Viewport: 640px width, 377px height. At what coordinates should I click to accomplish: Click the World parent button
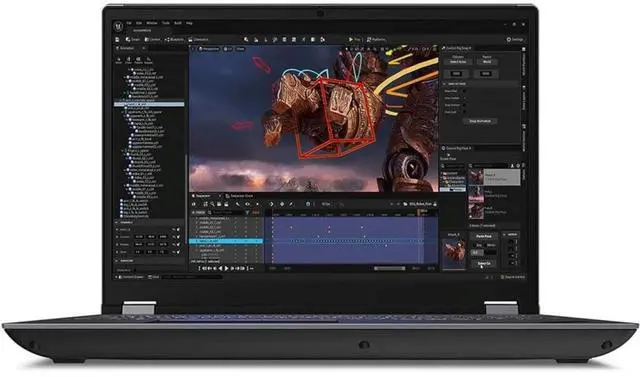pos(487,62)
